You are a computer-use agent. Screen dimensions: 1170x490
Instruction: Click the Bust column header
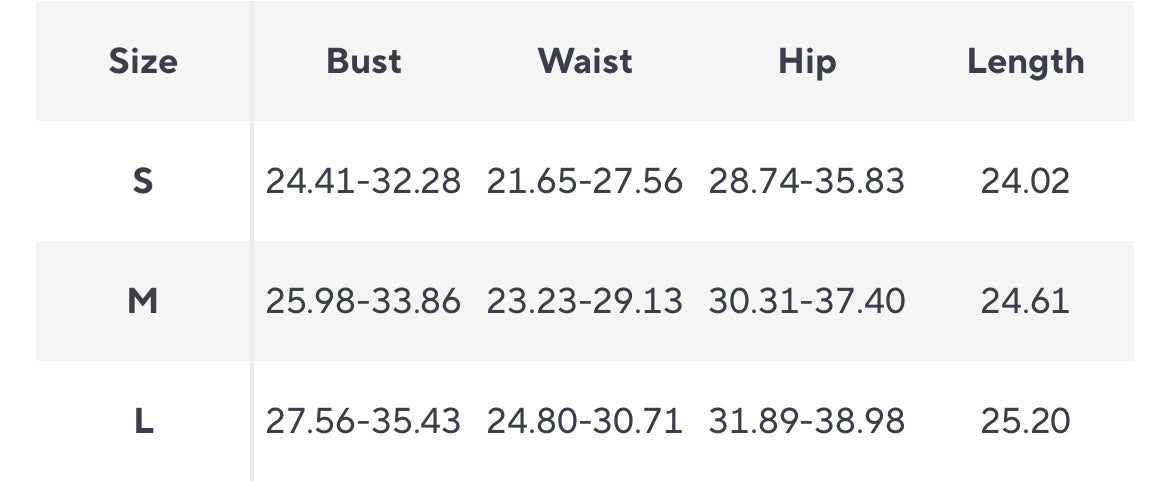point(363,62)
